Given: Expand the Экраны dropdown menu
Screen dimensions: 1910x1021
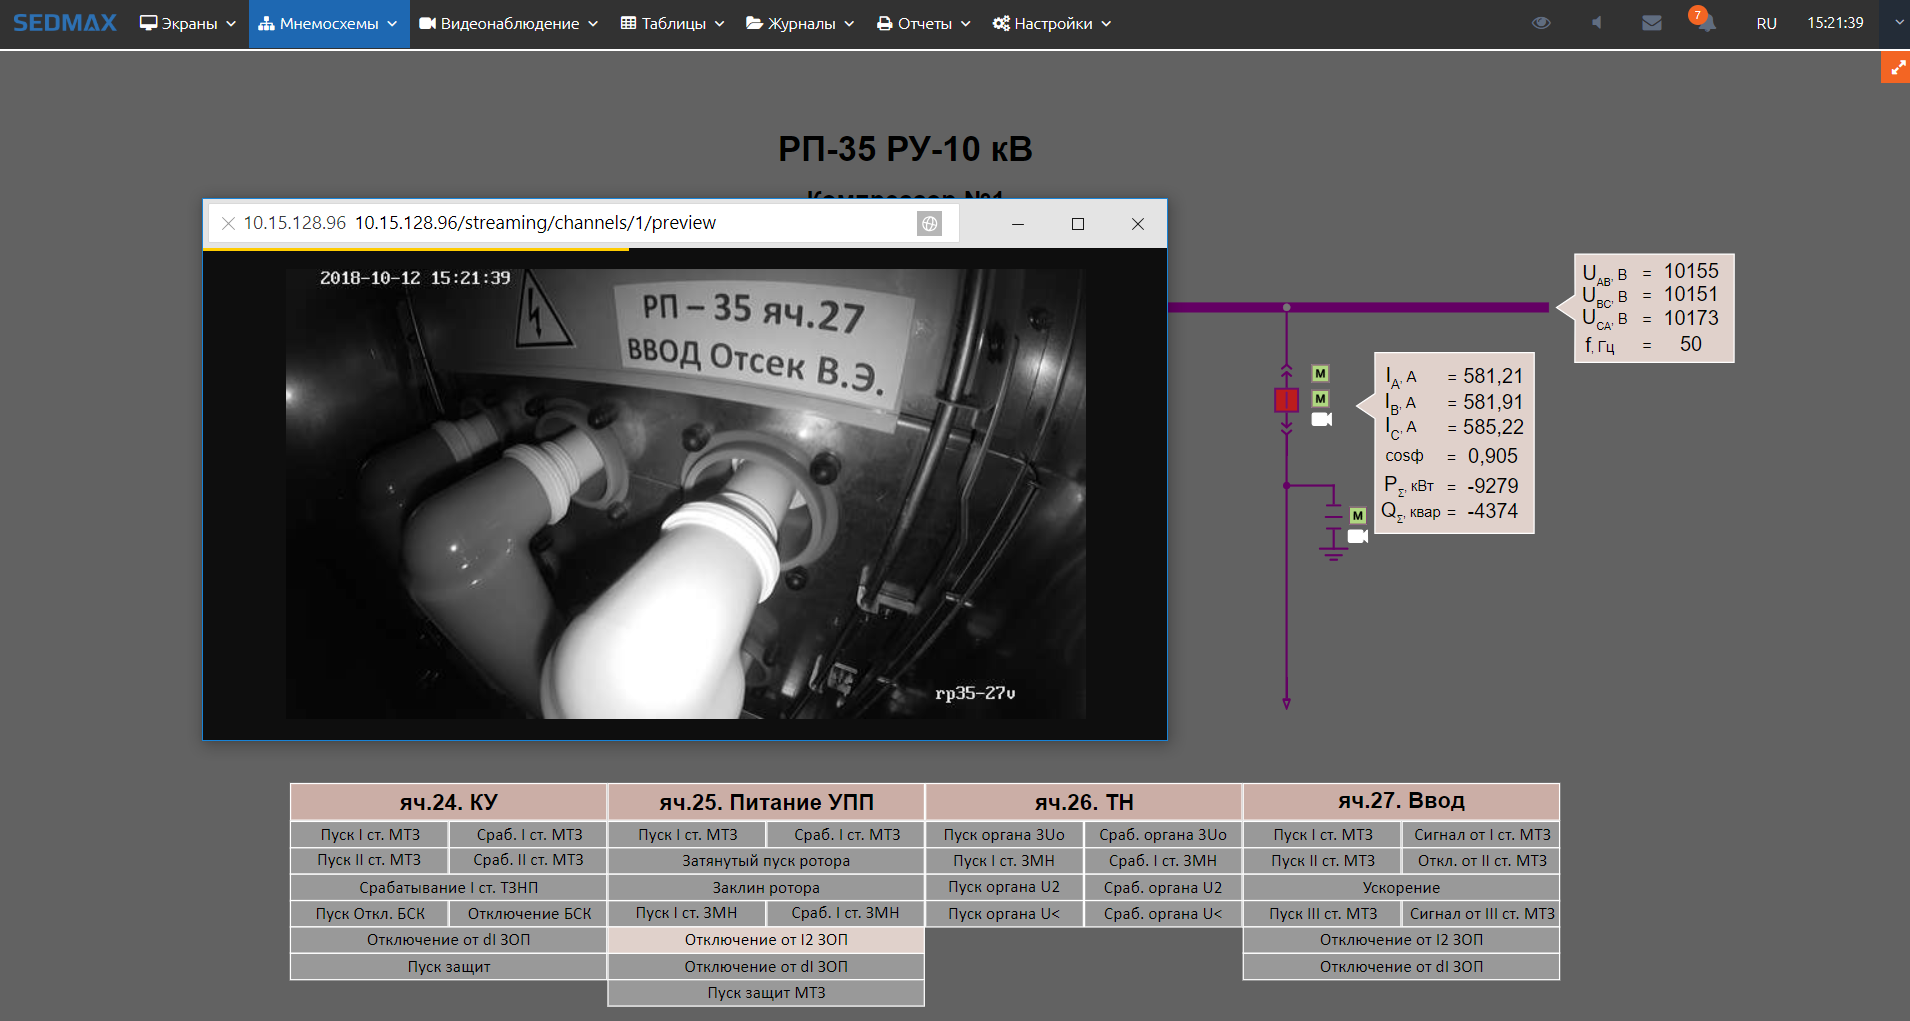Looking at the screenshot, I should 188,23.
